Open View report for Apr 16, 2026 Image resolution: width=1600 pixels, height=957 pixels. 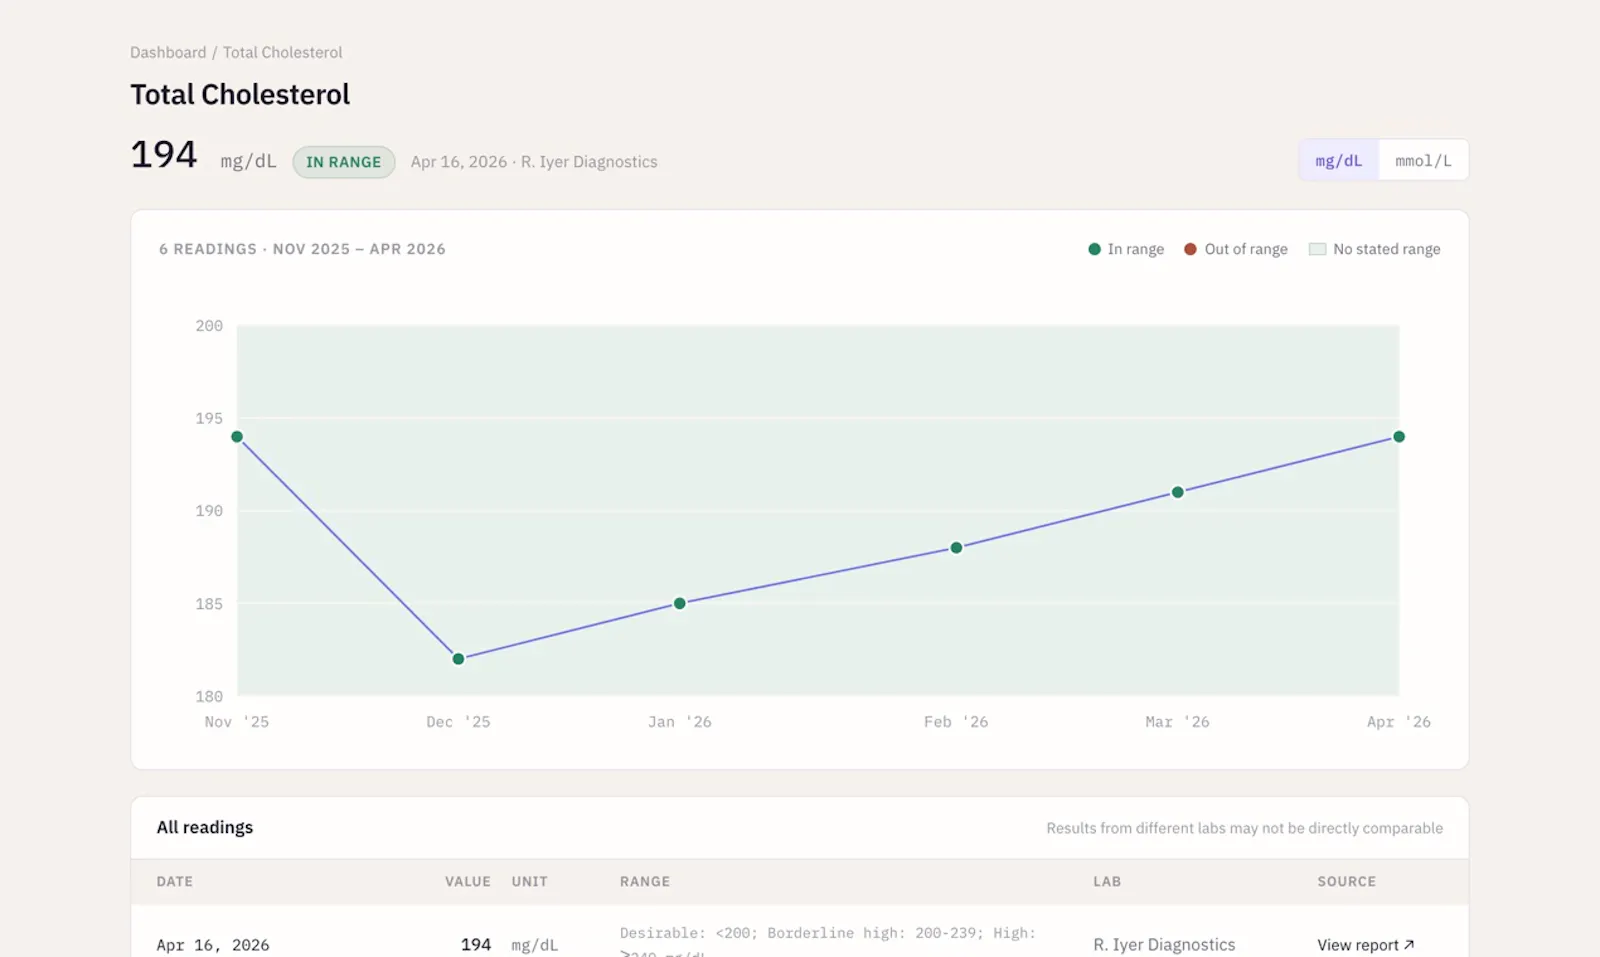1365,945
